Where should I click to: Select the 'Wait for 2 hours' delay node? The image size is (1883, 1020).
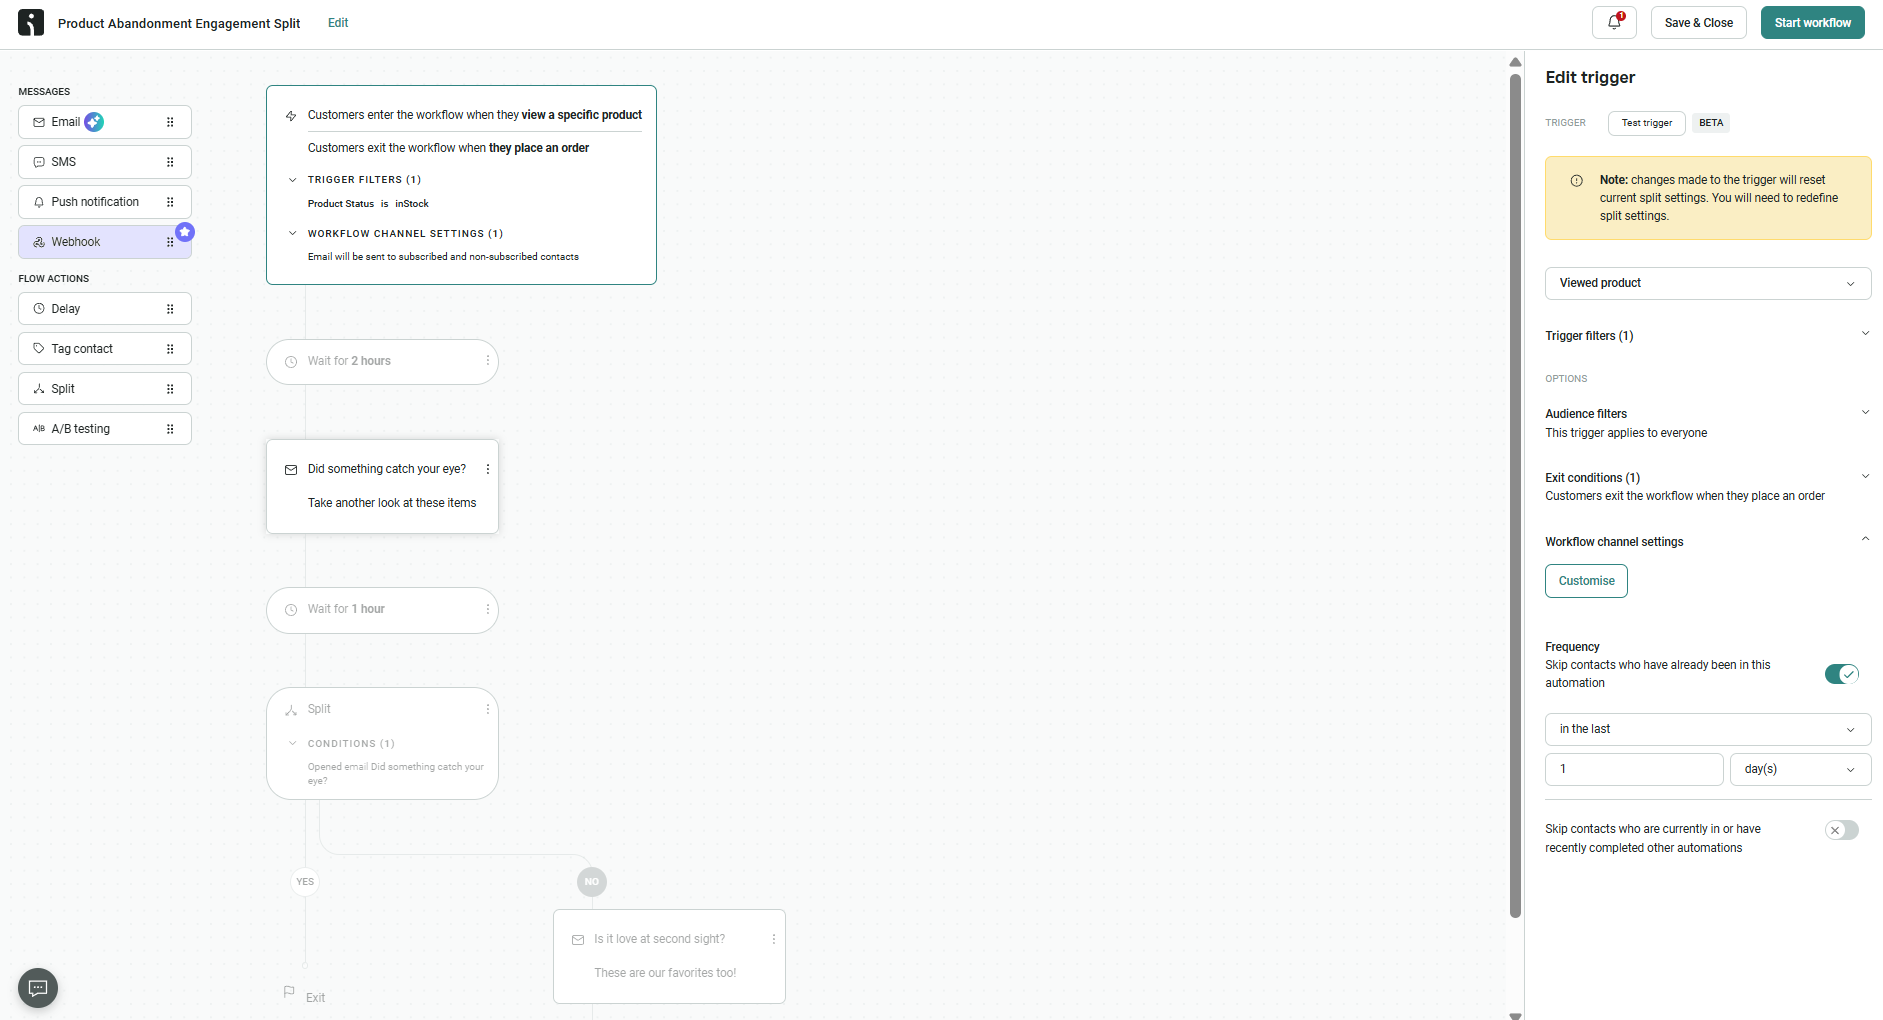point(382,361)
